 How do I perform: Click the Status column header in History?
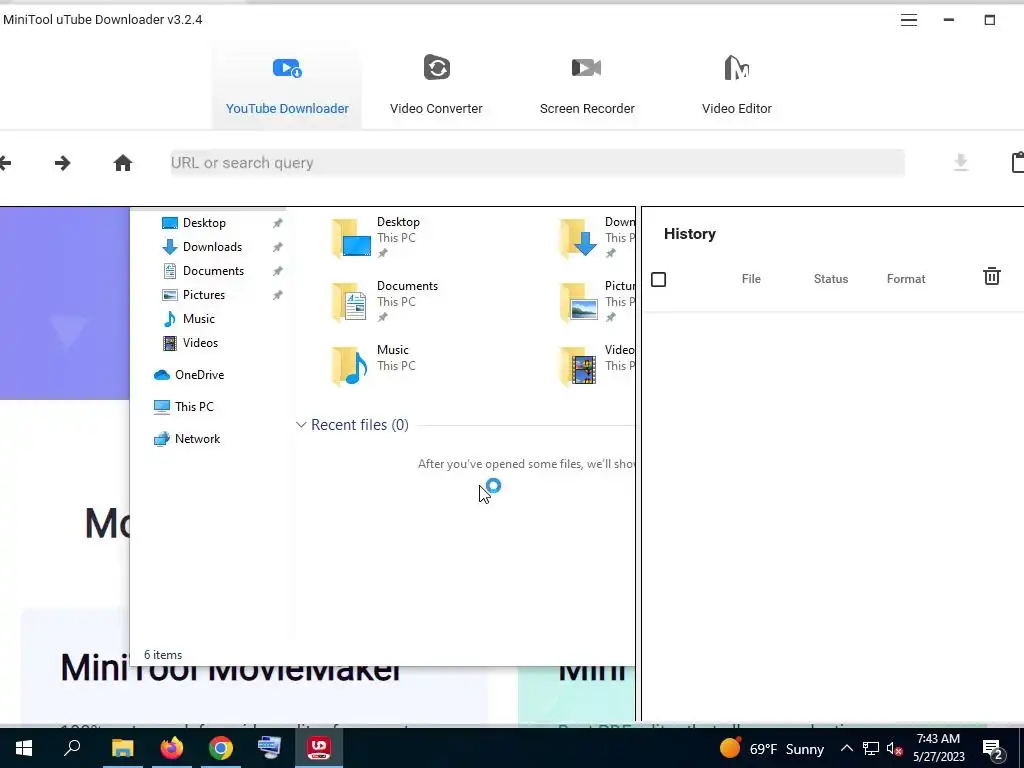click(831, 279)
